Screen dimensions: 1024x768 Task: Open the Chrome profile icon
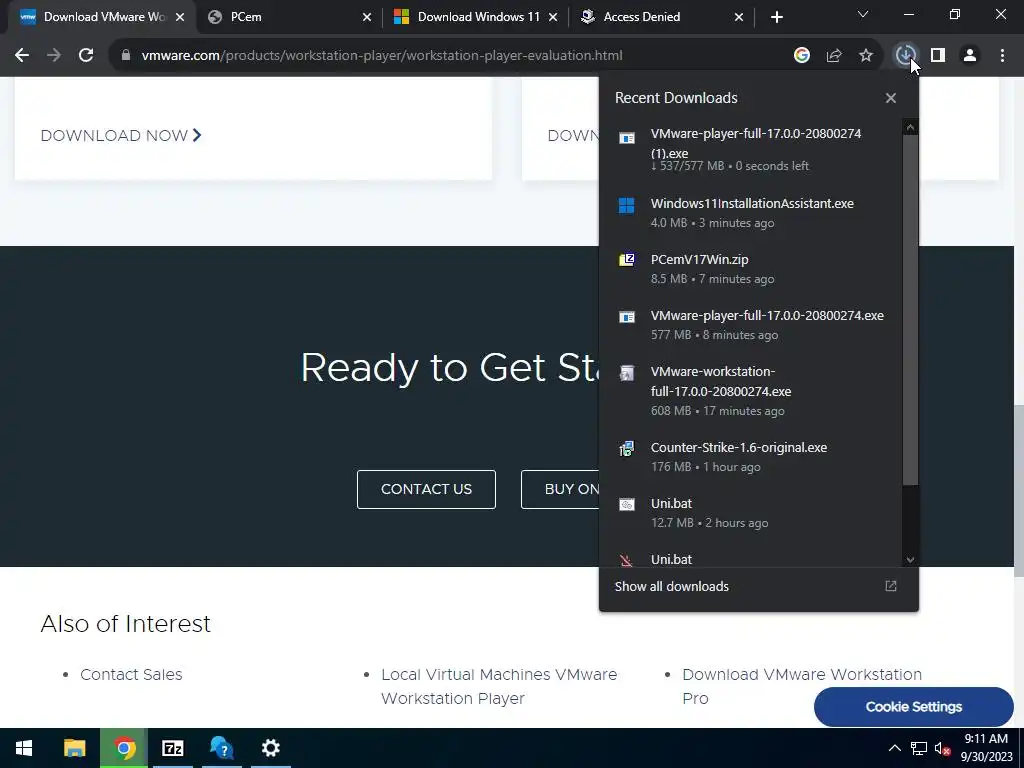click(x=970, y=56)
